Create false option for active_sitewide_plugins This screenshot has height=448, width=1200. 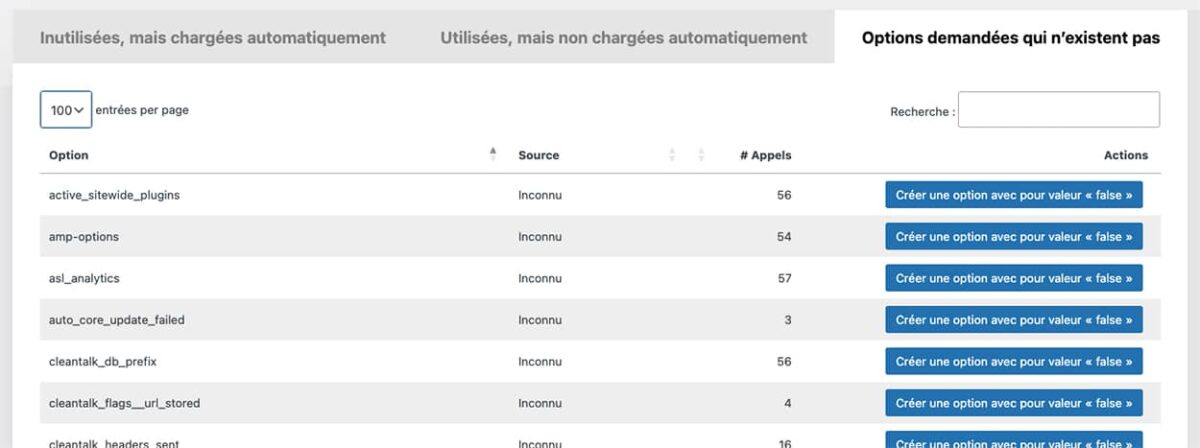pos(1014,195)
